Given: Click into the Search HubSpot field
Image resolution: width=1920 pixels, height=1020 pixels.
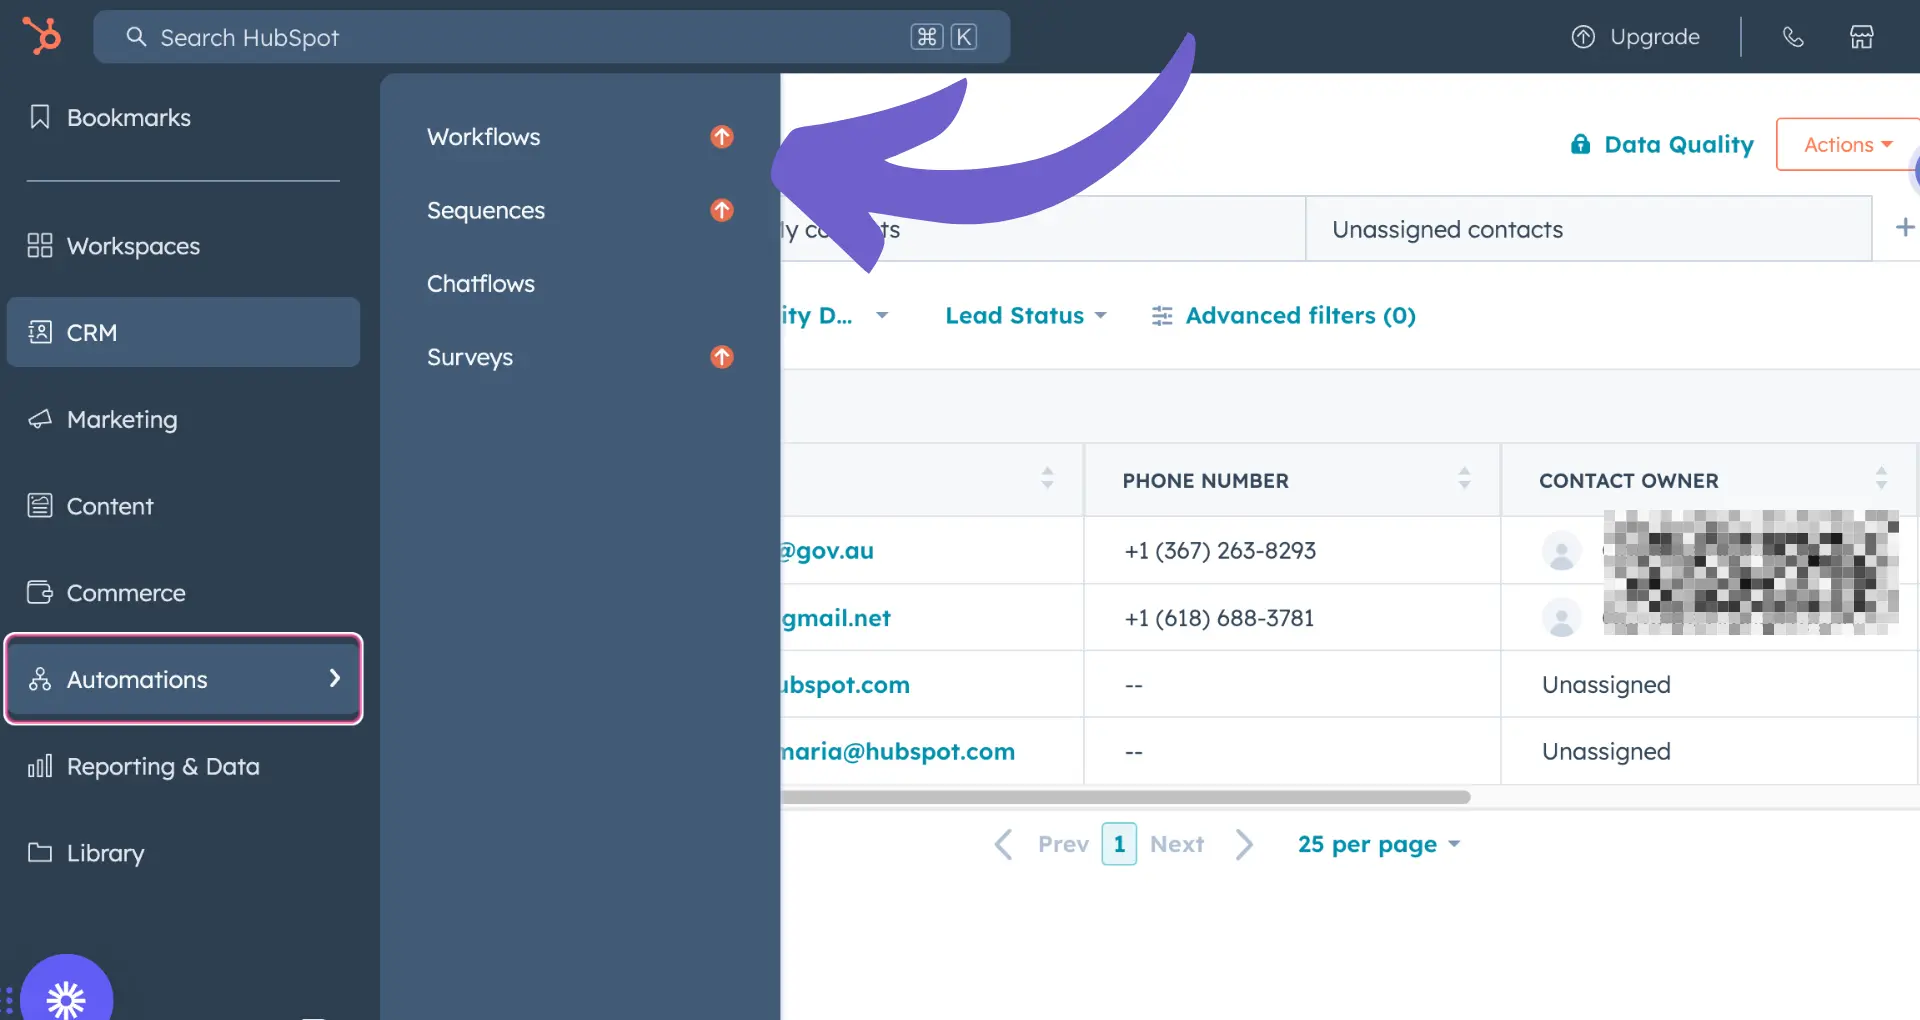Looking at the screenshot, I should point(552,37).
